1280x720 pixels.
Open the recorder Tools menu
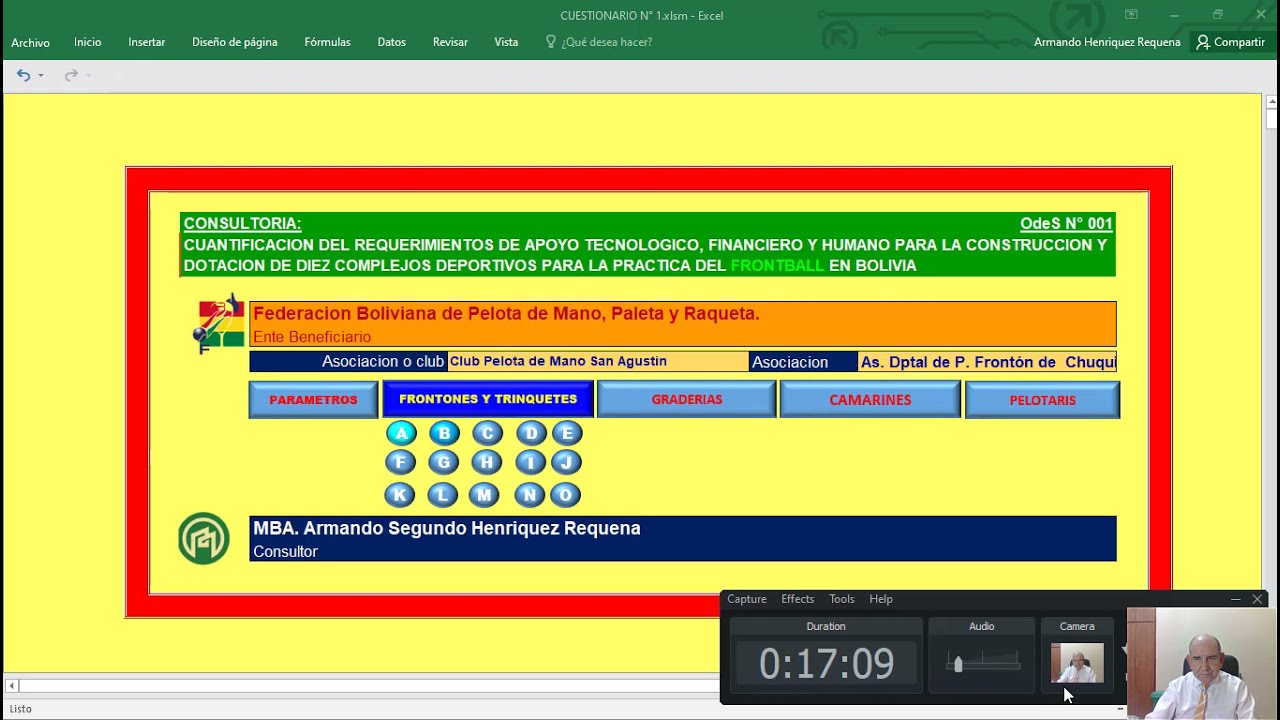[x=842, y=599]
